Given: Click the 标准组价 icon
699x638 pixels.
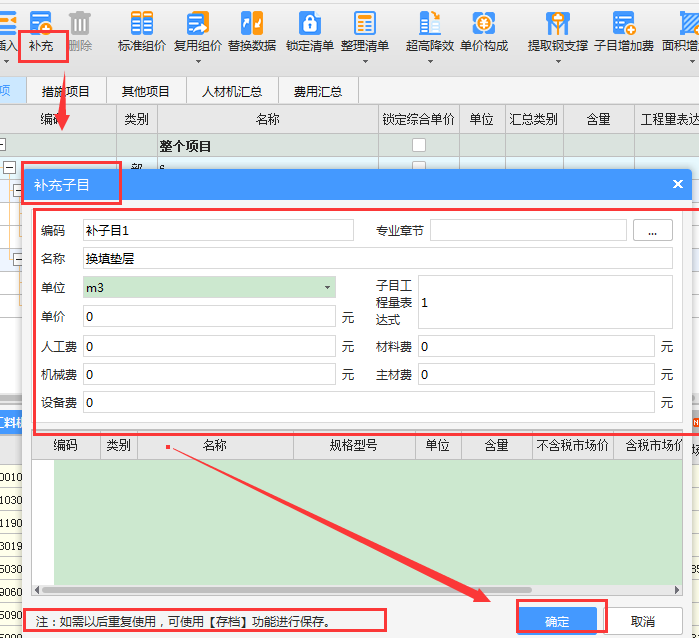Looking at the screenshot, I should click(x=142, y=24).
